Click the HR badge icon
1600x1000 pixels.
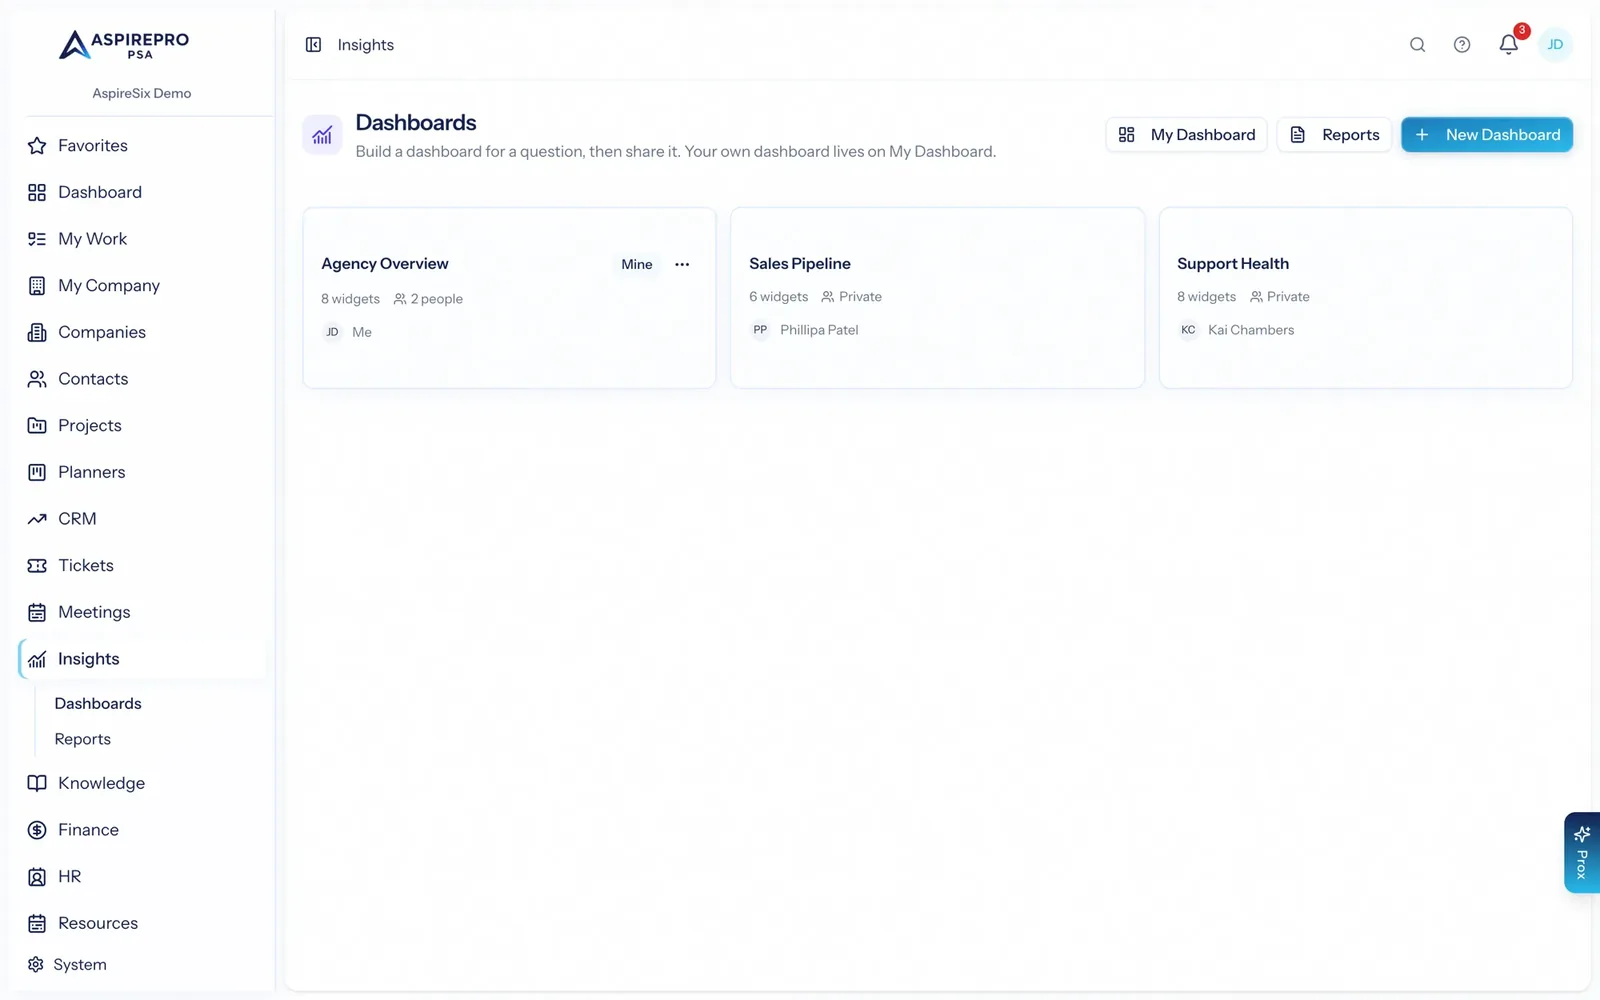pos(37,877)
